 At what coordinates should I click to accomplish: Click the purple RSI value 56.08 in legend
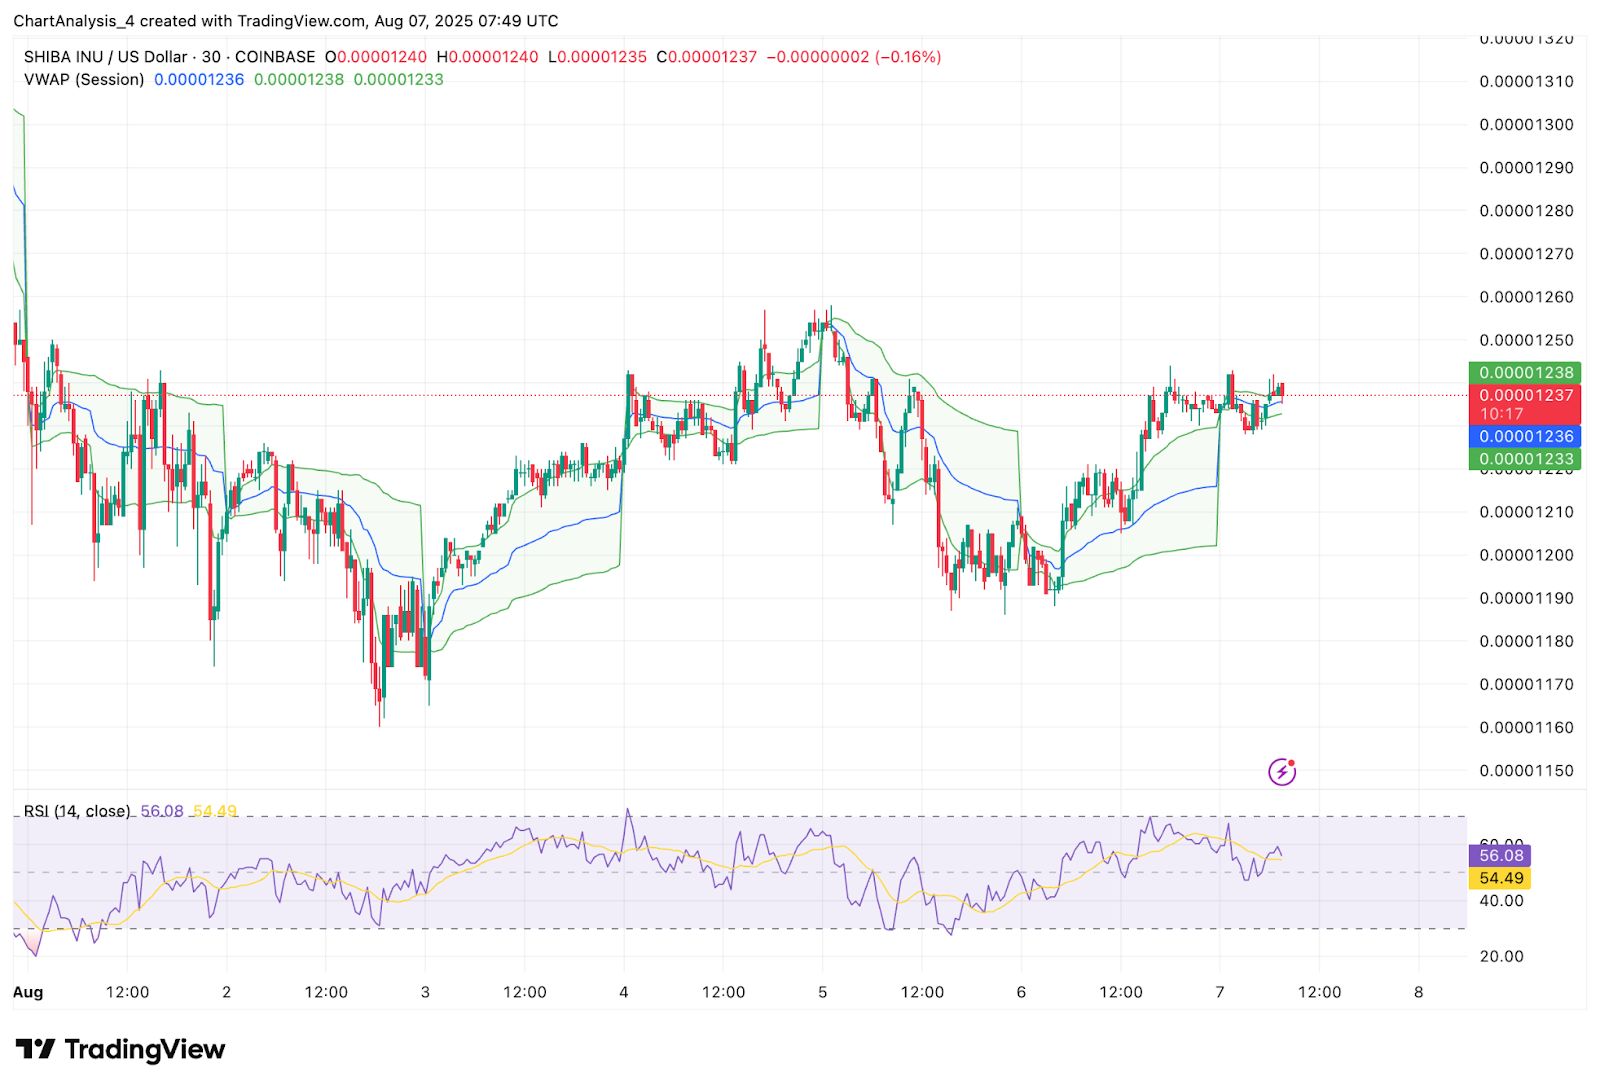[162, 811]
